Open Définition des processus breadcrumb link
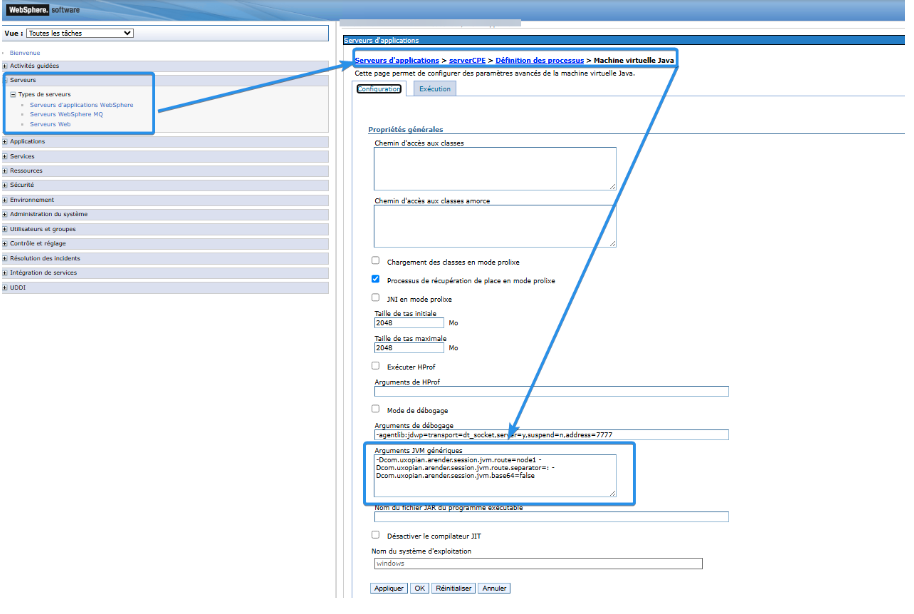Viewport: 914px width, 614px height. [x=540, y=61]
